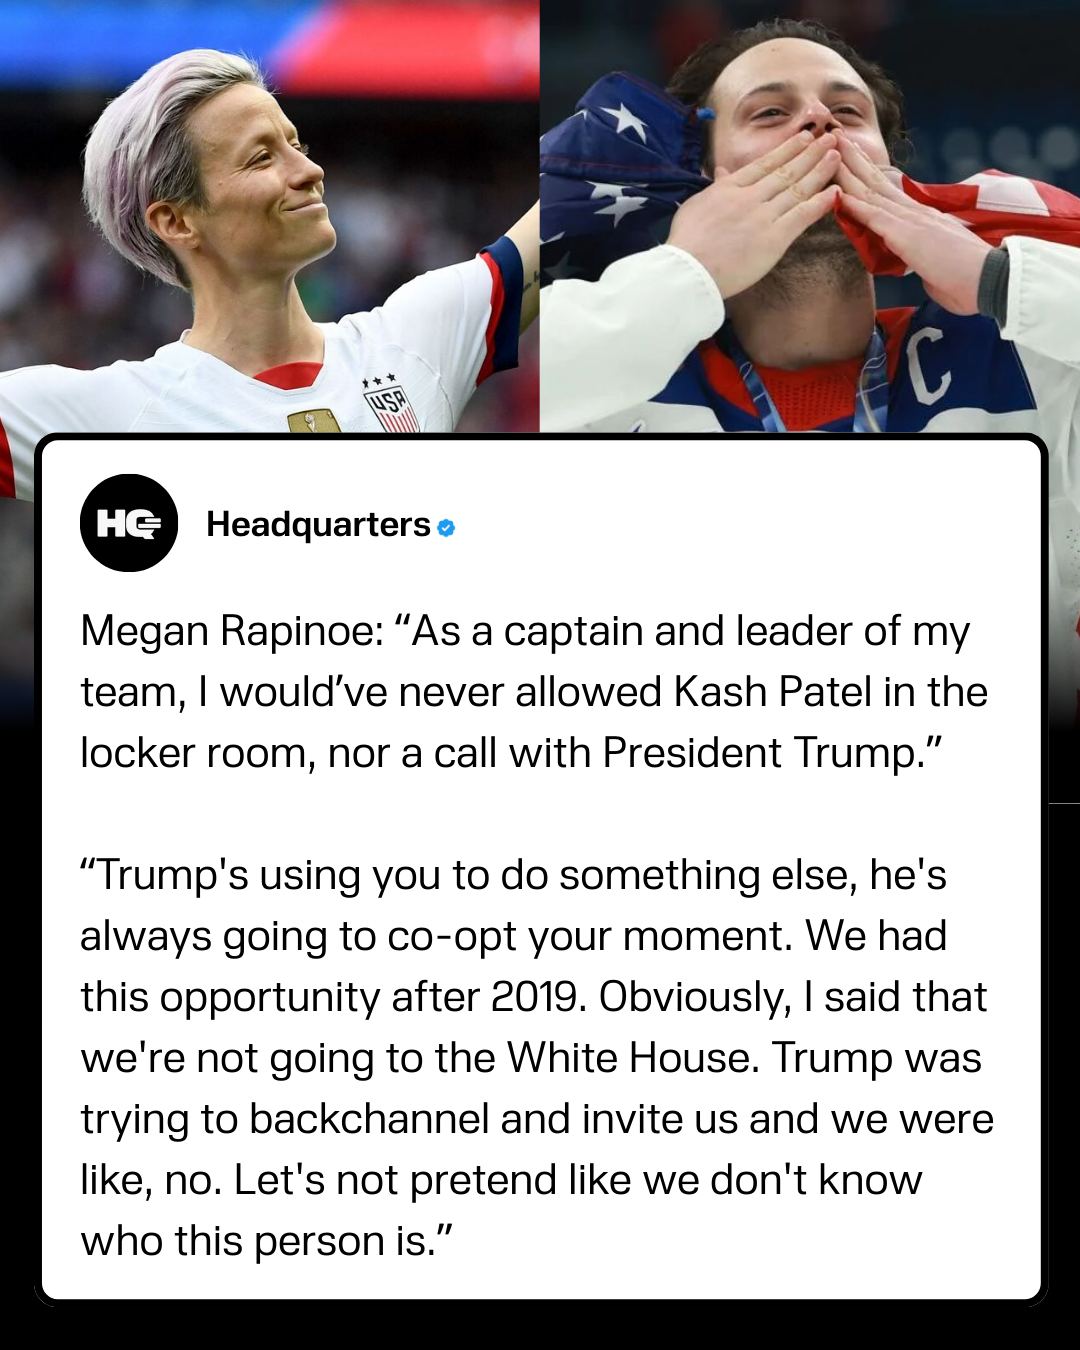Click the black HQ logo avatar

(x=128, y=523)
